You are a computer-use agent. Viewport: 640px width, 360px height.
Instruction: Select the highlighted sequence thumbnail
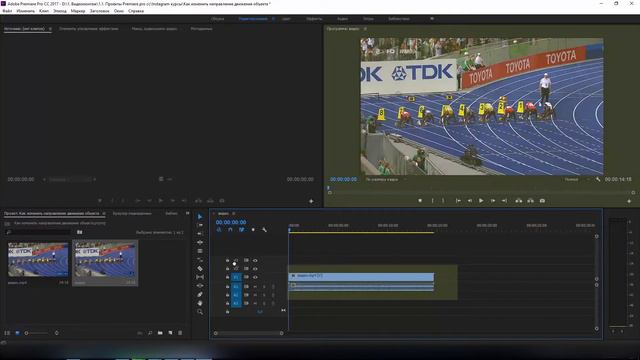(105, 260)
